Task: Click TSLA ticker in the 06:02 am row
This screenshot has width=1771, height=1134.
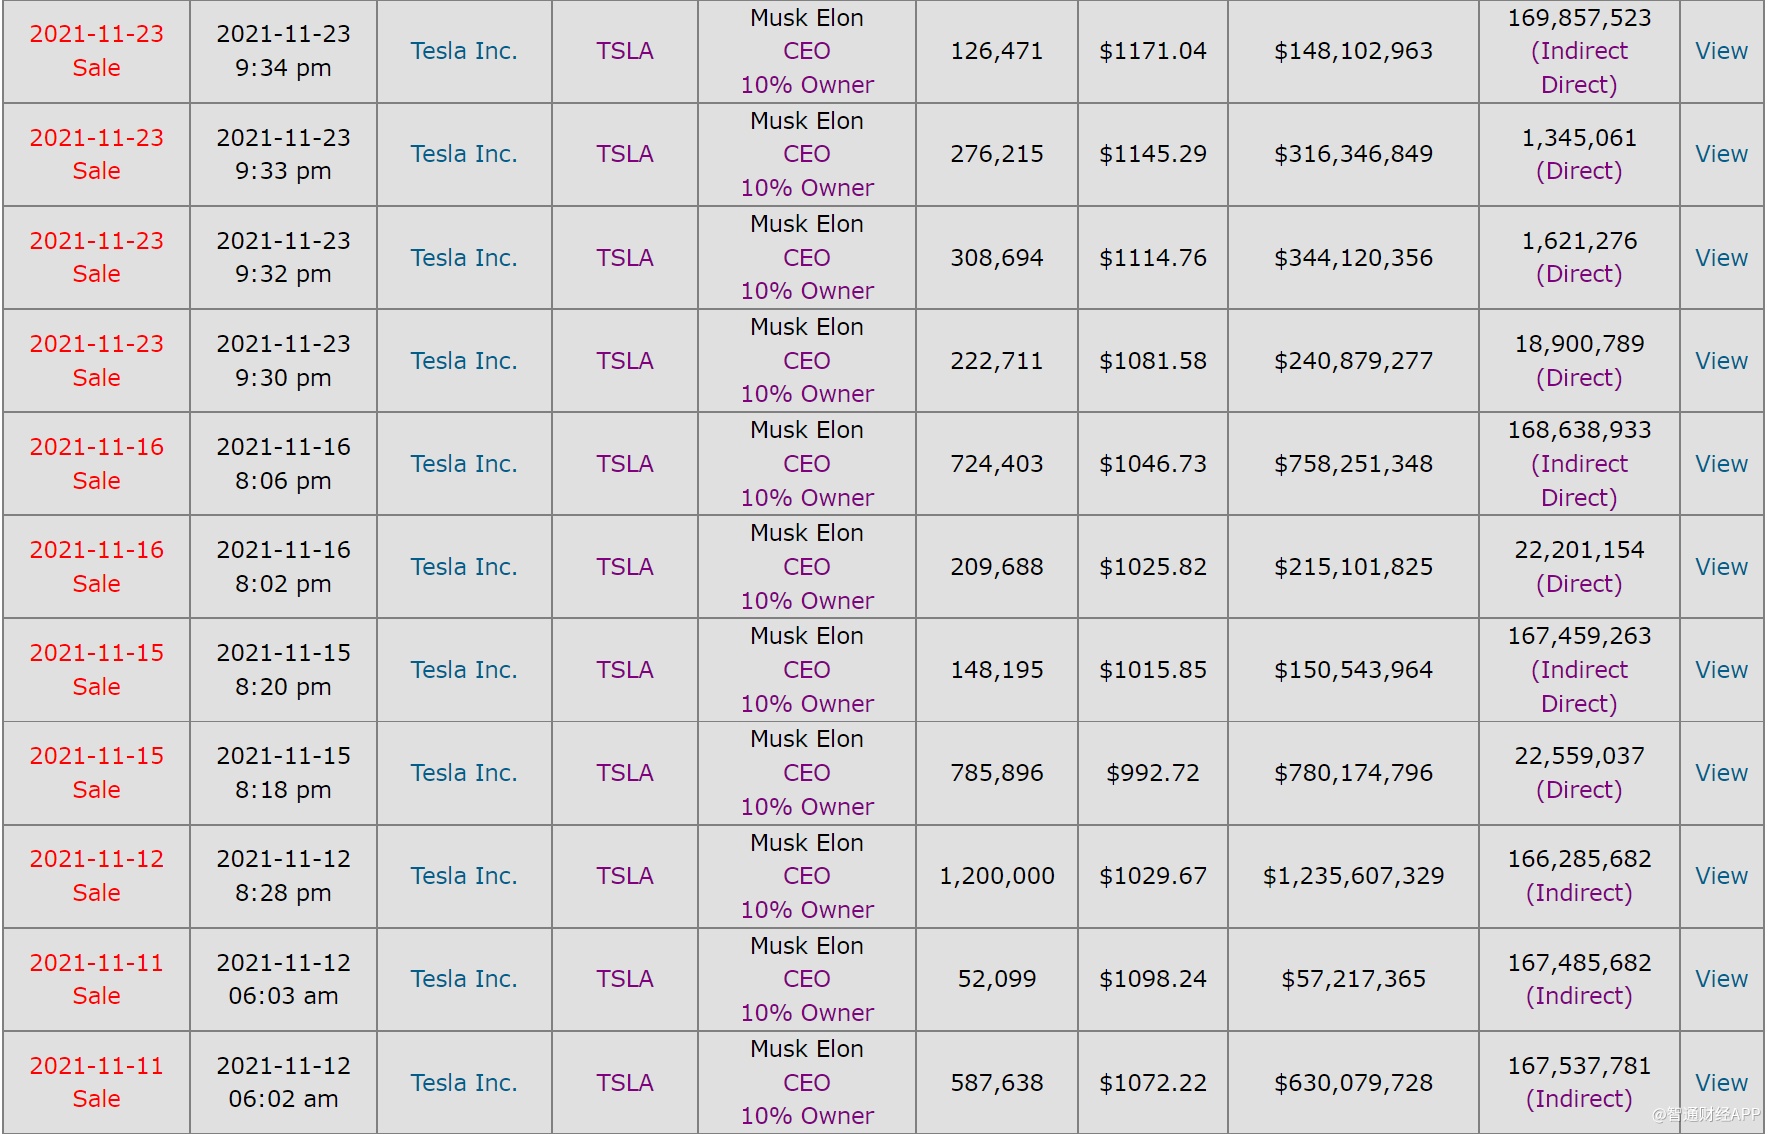Action: point(624,1083)
